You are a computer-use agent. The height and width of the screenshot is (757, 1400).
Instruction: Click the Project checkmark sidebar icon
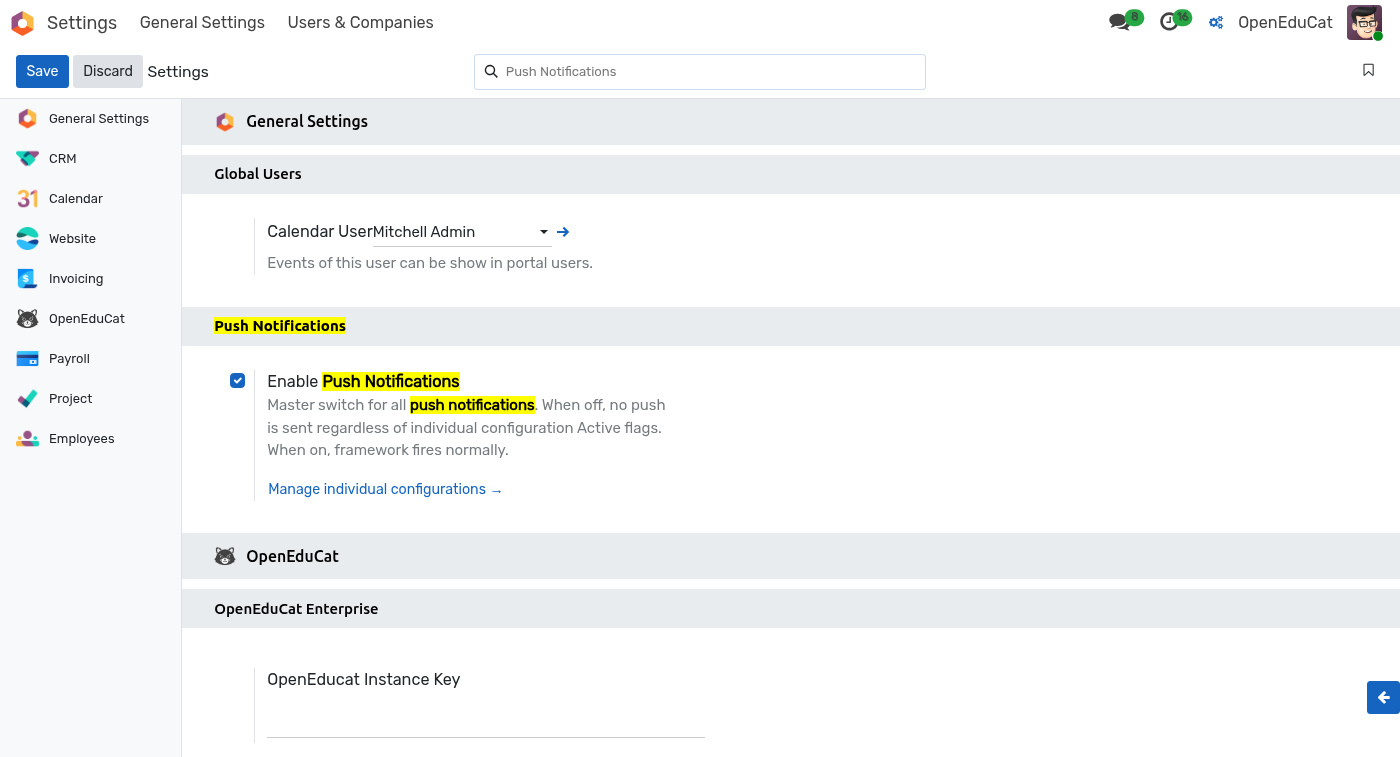pos(28,398)
